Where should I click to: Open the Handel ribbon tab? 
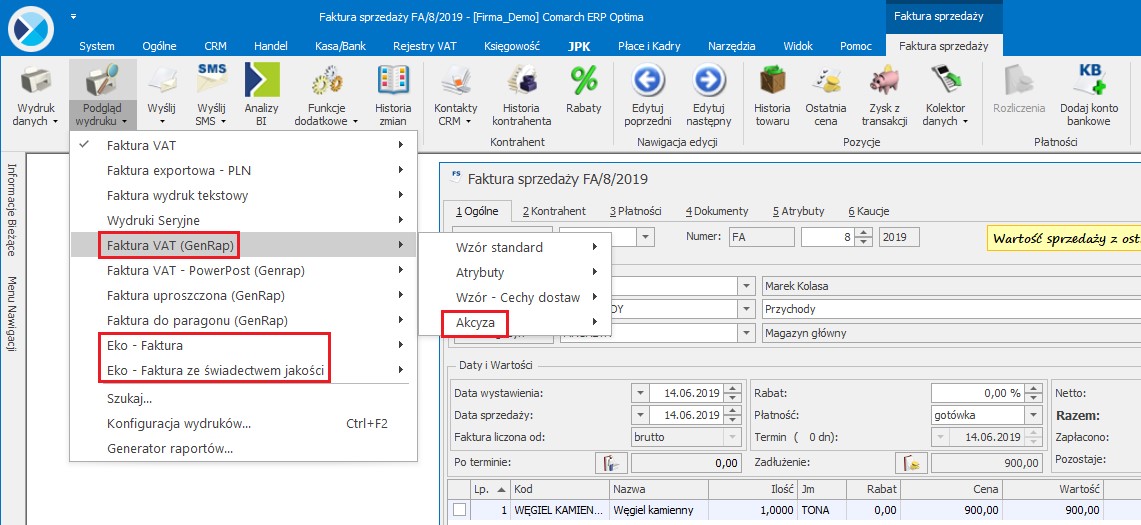(271, 46)
